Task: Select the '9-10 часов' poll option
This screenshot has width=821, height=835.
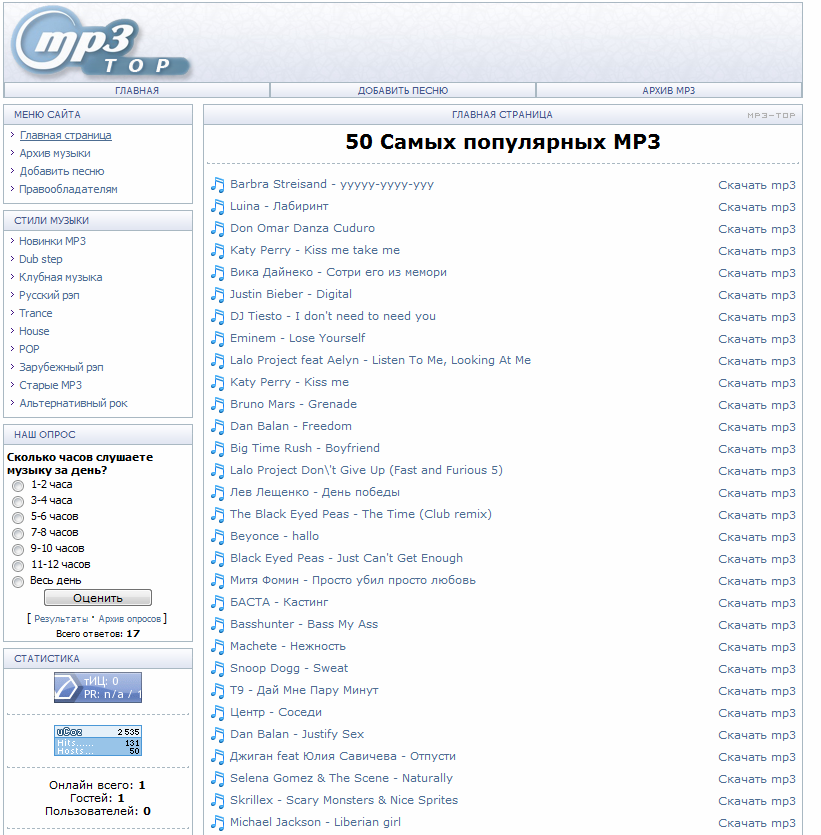Action: (x=18, y=550)
